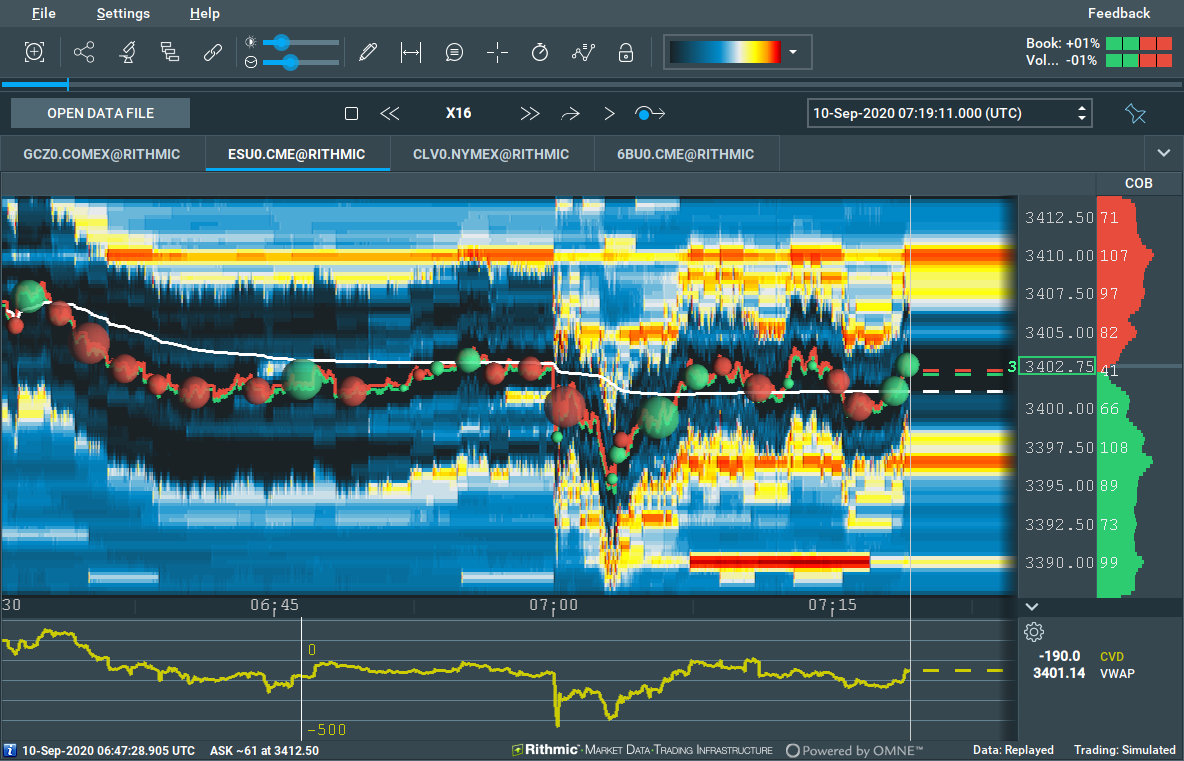
Task: Toggle the pin icon beside date field
Action: [x=1135, y=113]
